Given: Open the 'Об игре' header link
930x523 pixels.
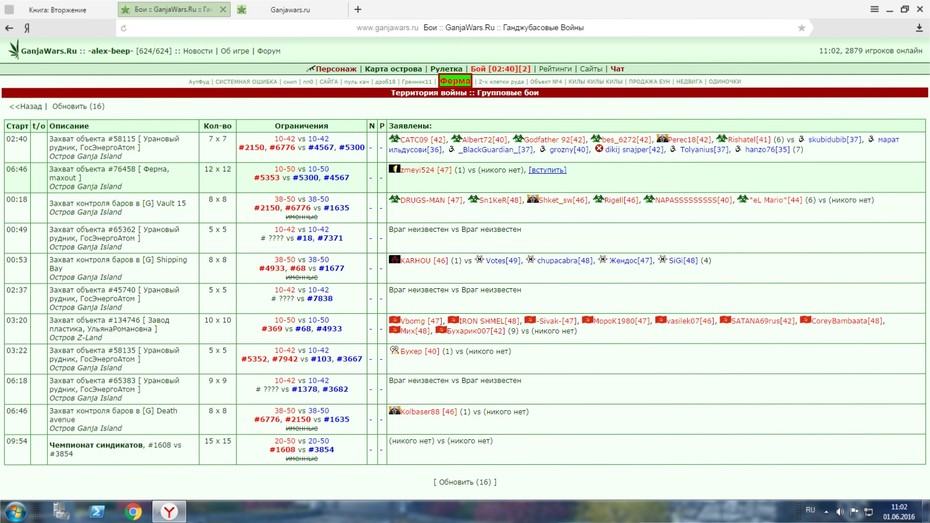Looking at the screenshot, I should (x=235, y=51).
